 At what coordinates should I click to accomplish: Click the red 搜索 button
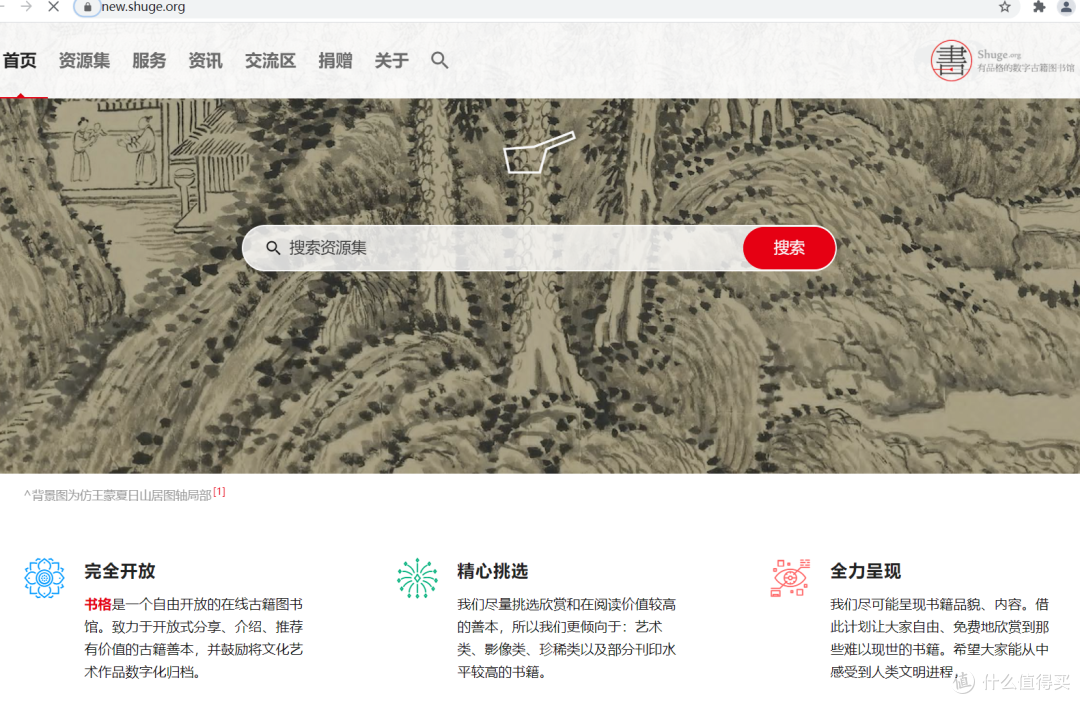[x=789, y=248]
